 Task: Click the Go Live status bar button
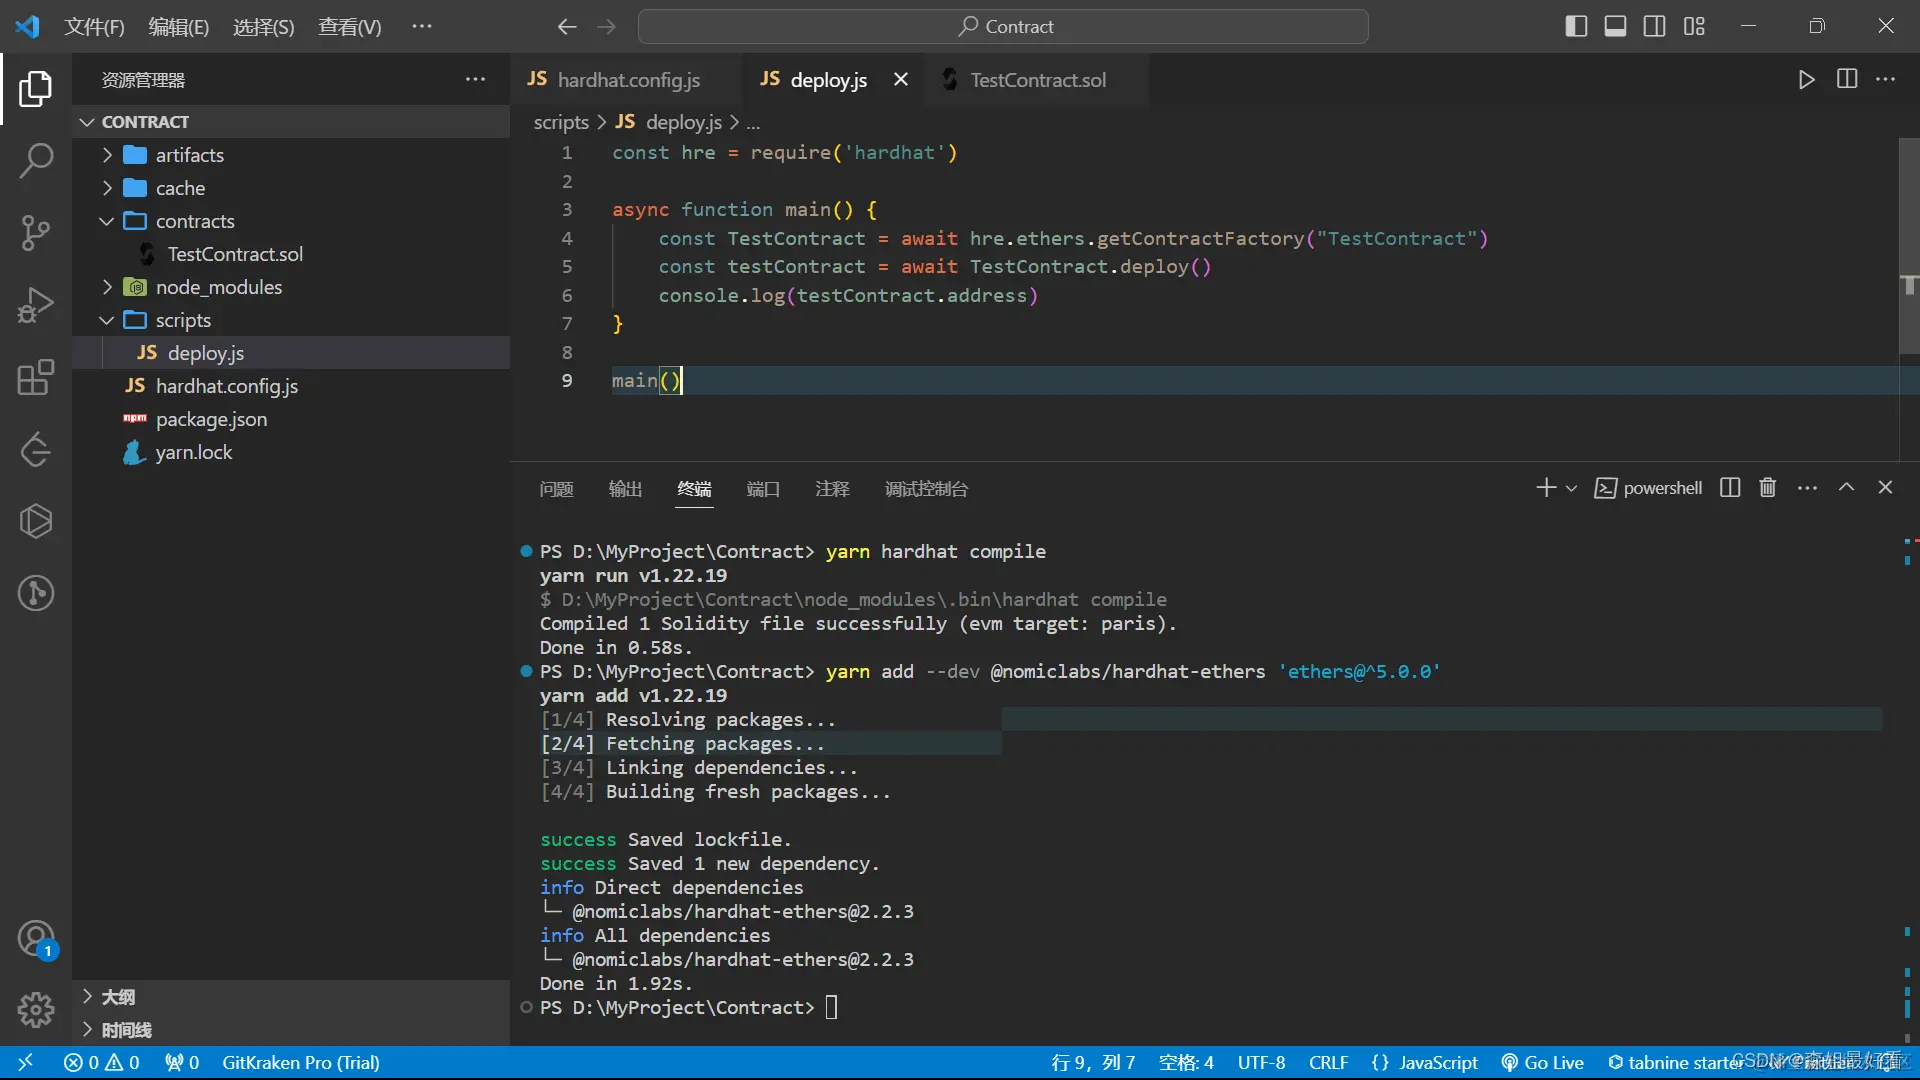[x=1543, y=1063]
